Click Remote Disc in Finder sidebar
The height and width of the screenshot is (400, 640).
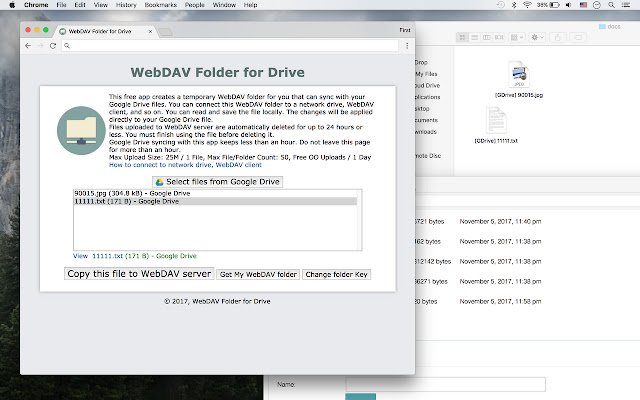(x=428, y=156)
